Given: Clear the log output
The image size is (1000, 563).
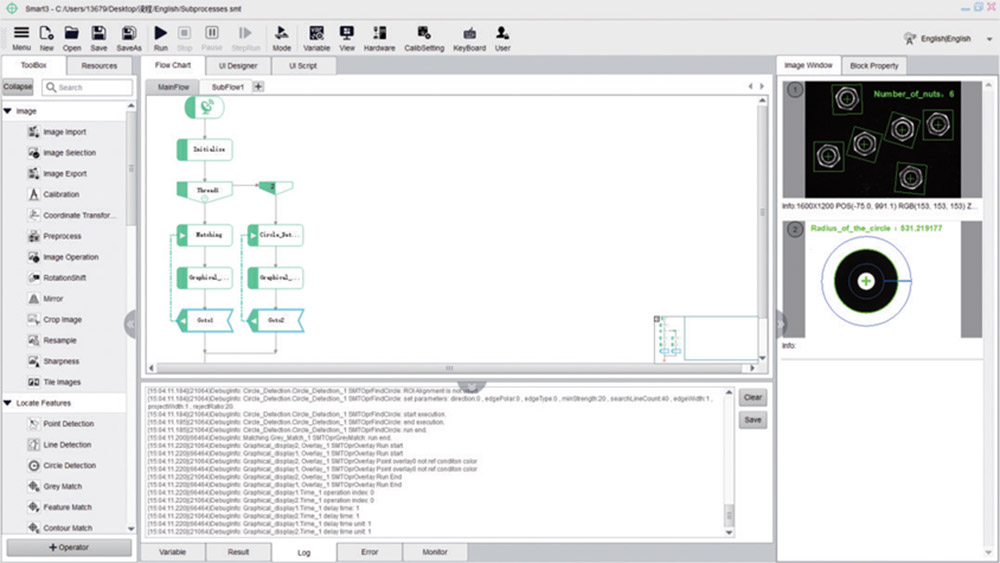Looking at the screenshot, I should (x=753, y=397).
